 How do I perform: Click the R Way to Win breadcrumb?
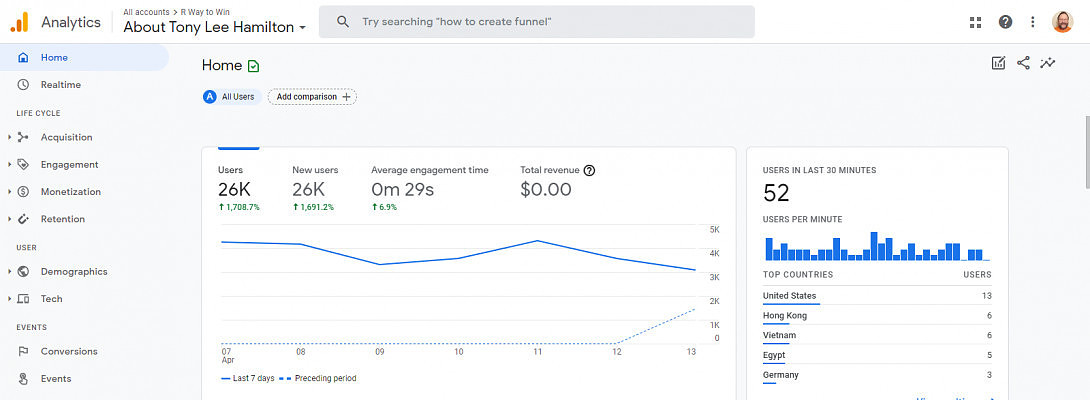click(204, 12)
